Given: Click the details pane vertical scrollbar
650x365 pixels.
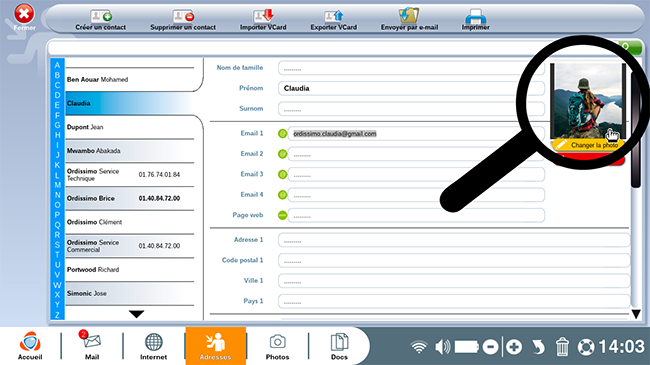Looking at the screenshot, I should (635, 129).
